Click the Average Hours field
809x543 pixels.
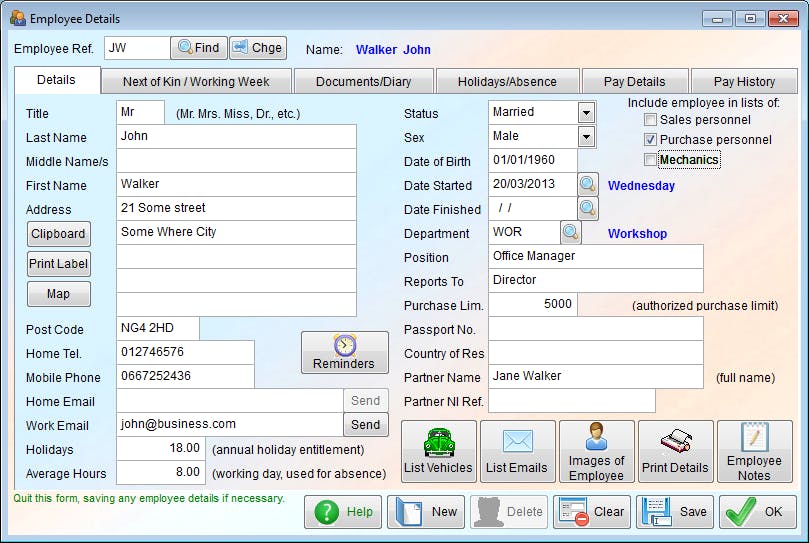coord(161,472)
